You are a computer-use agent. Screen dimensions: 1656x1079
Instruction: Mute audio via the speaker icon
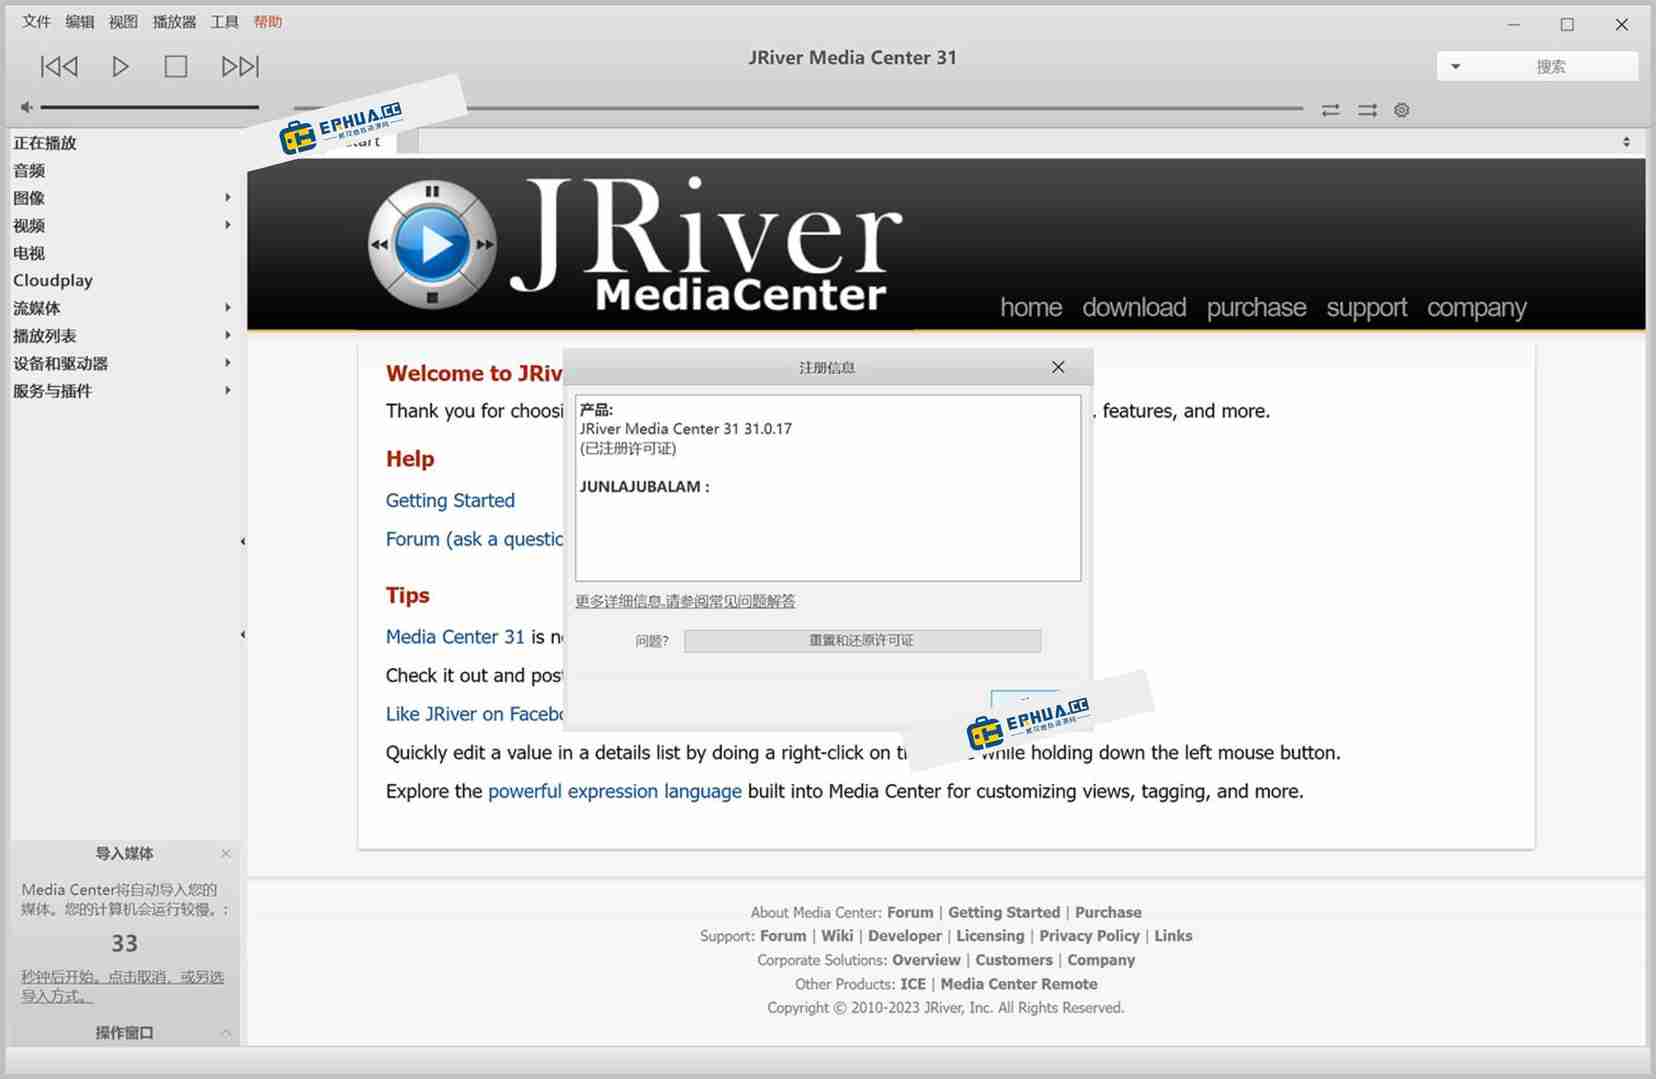27,107
